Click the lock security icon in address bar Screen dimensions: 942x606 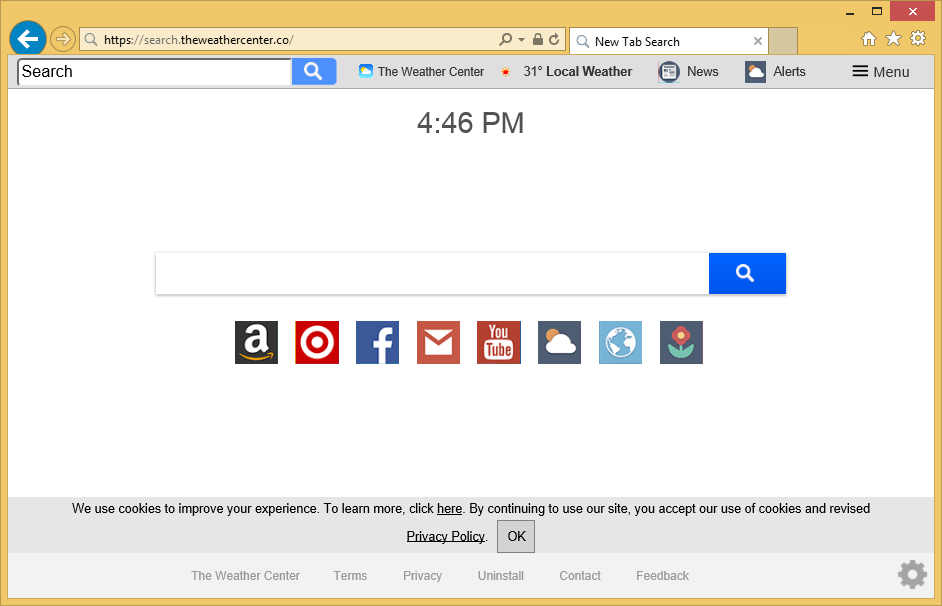pyautogui.click(x=538, y=40)
